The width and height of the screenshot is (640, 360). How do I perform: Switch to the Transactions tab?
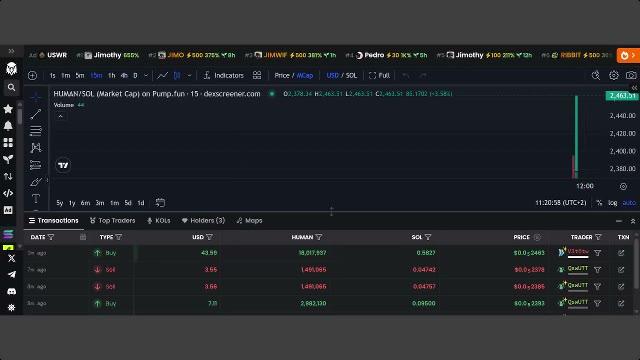[x=53, y=220]
